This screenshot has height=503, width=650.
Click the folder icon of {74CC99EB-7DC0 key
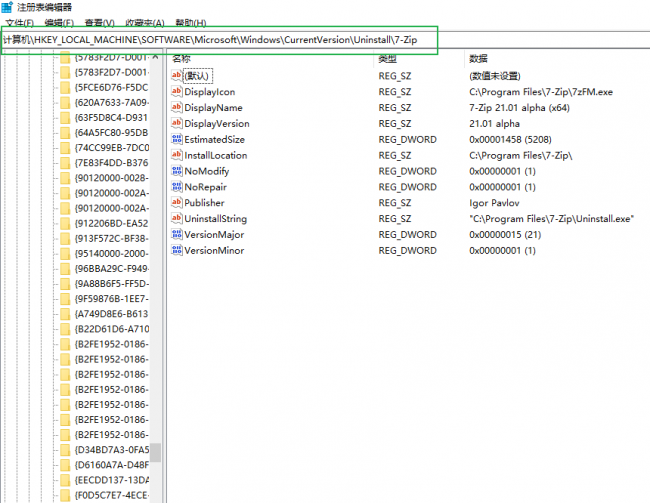coord(65,148)
